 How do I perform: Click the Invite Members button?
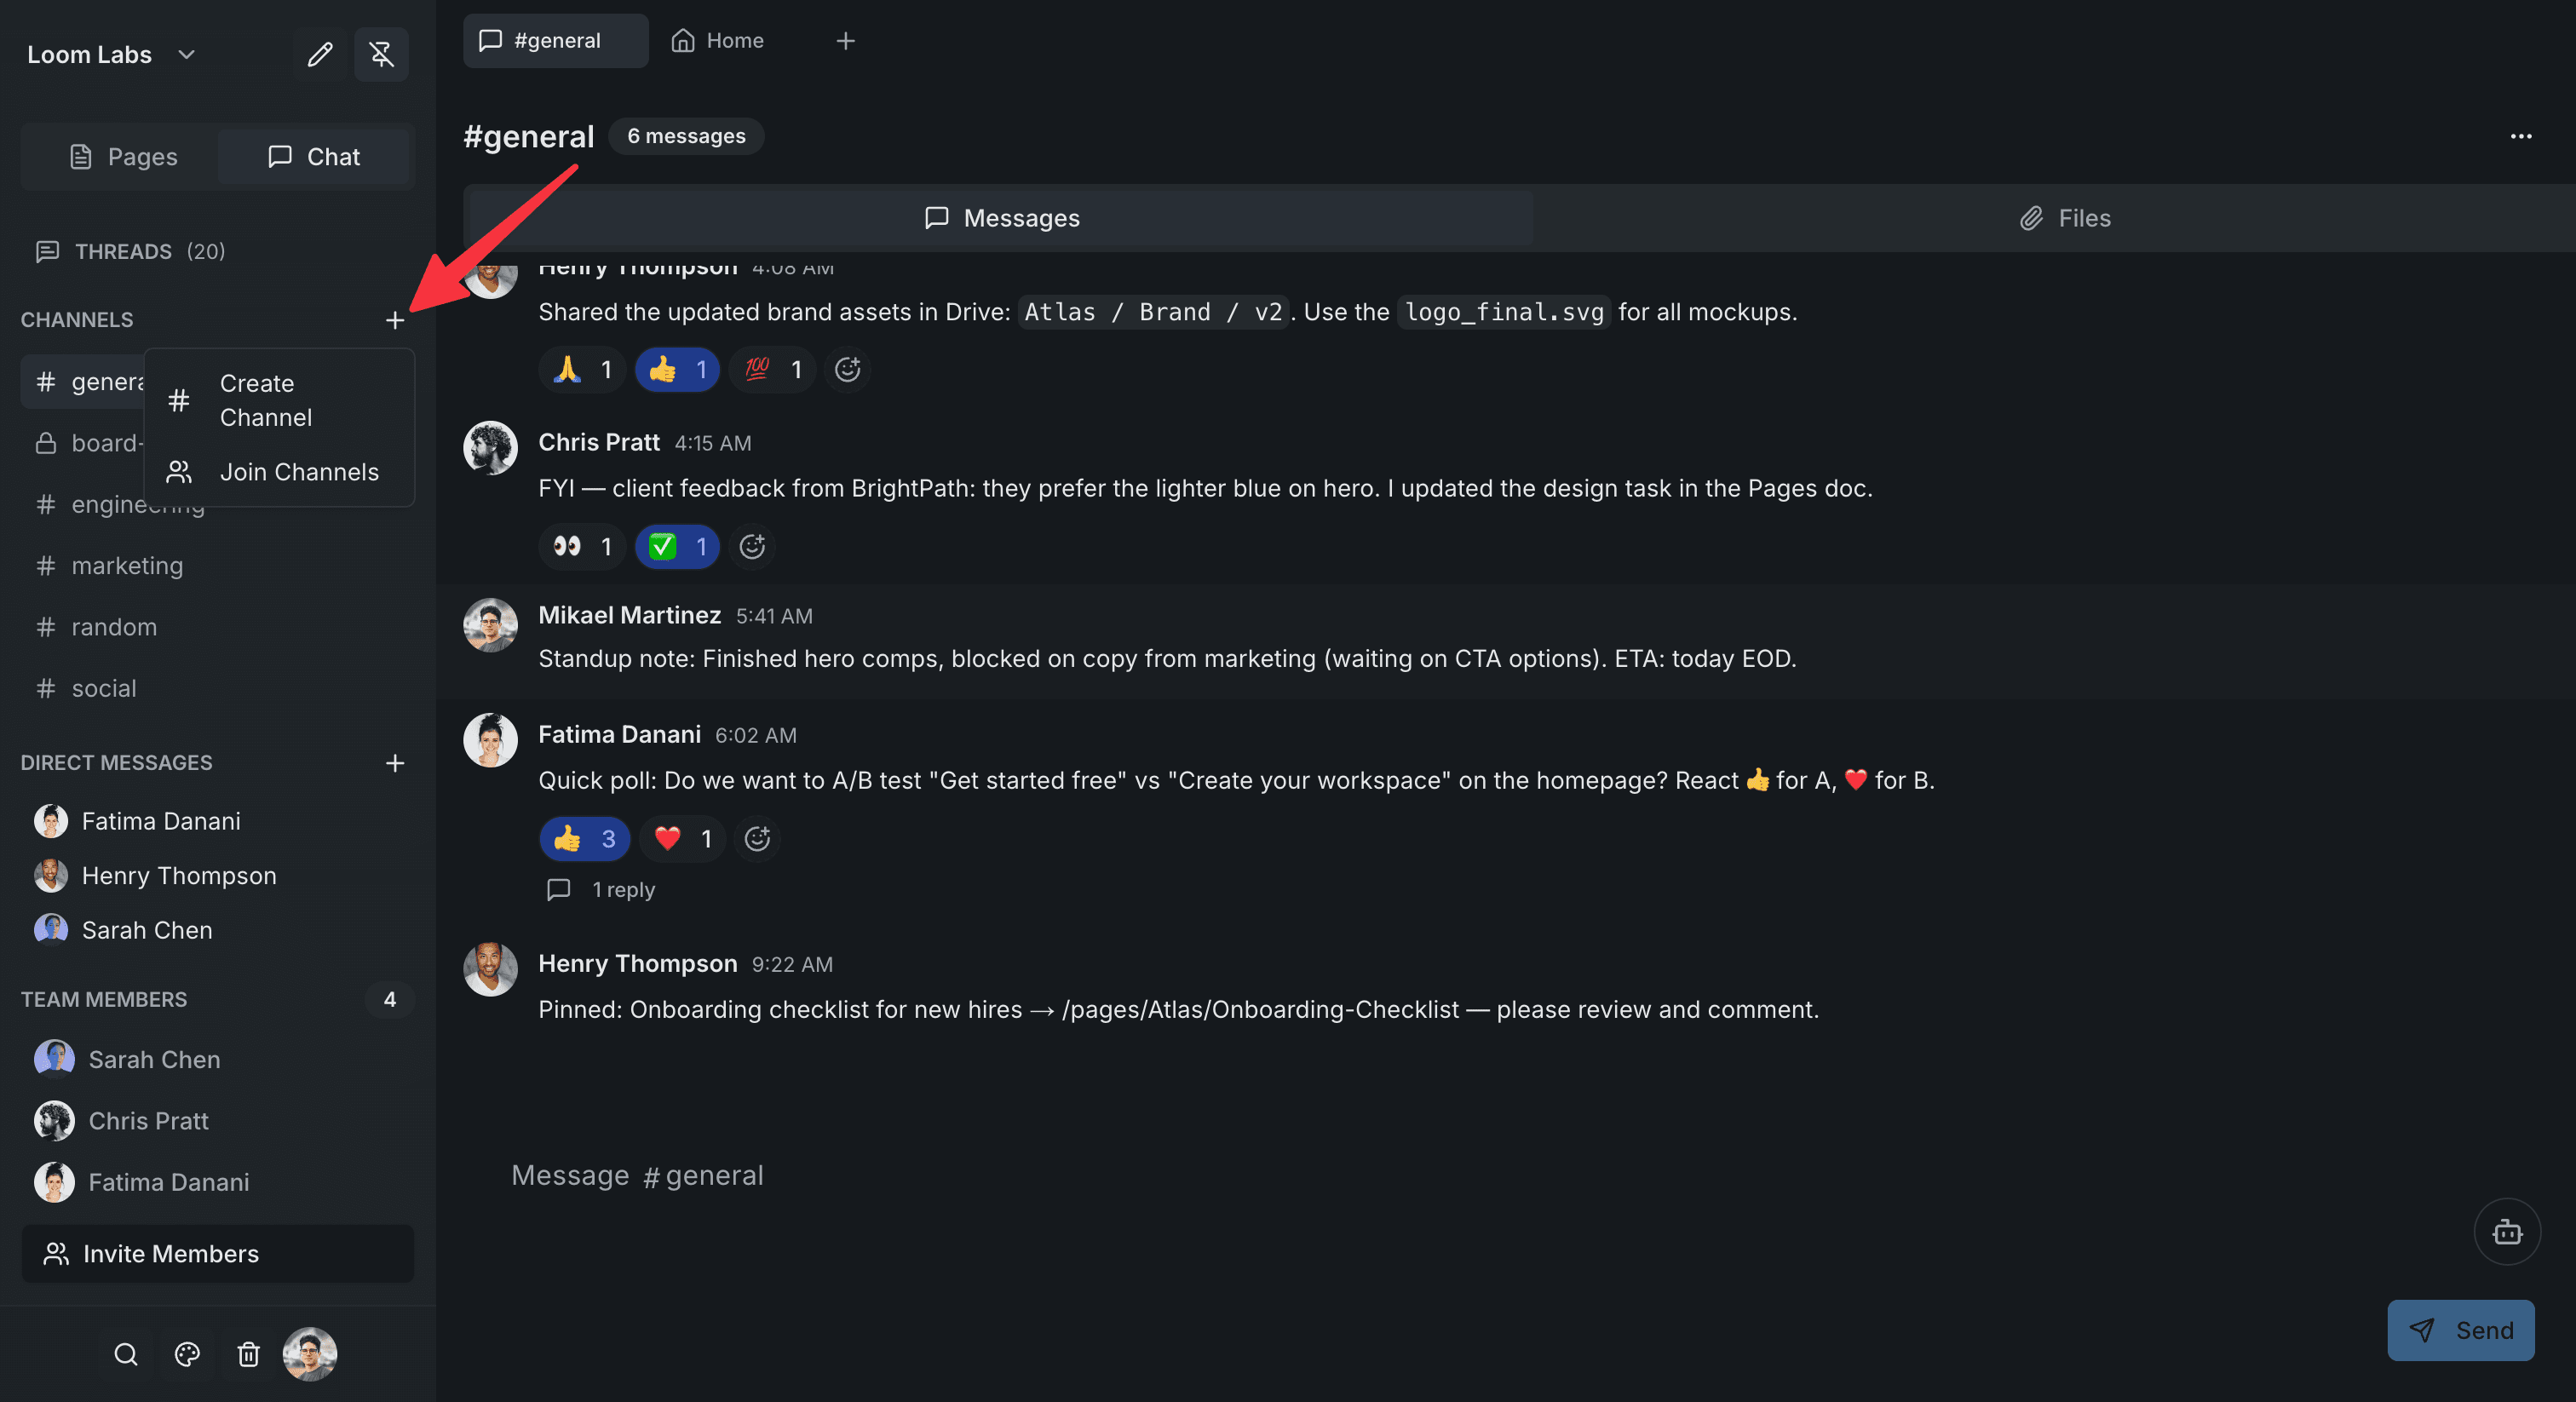[217, 1254]
